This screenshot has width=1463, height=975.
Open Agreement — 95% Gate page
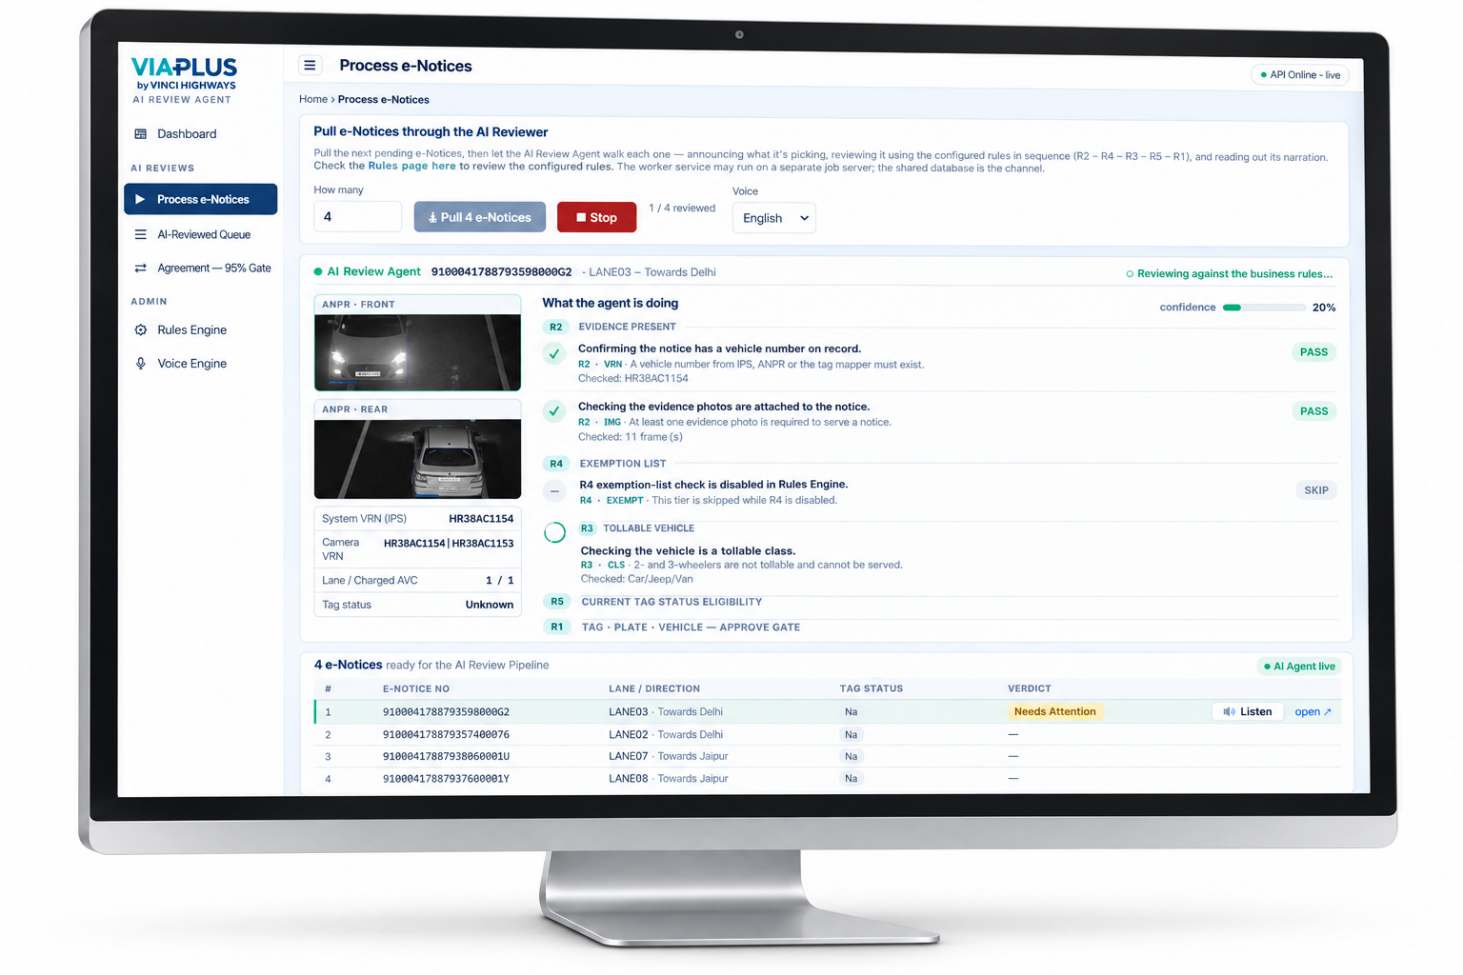click(200, 268)
